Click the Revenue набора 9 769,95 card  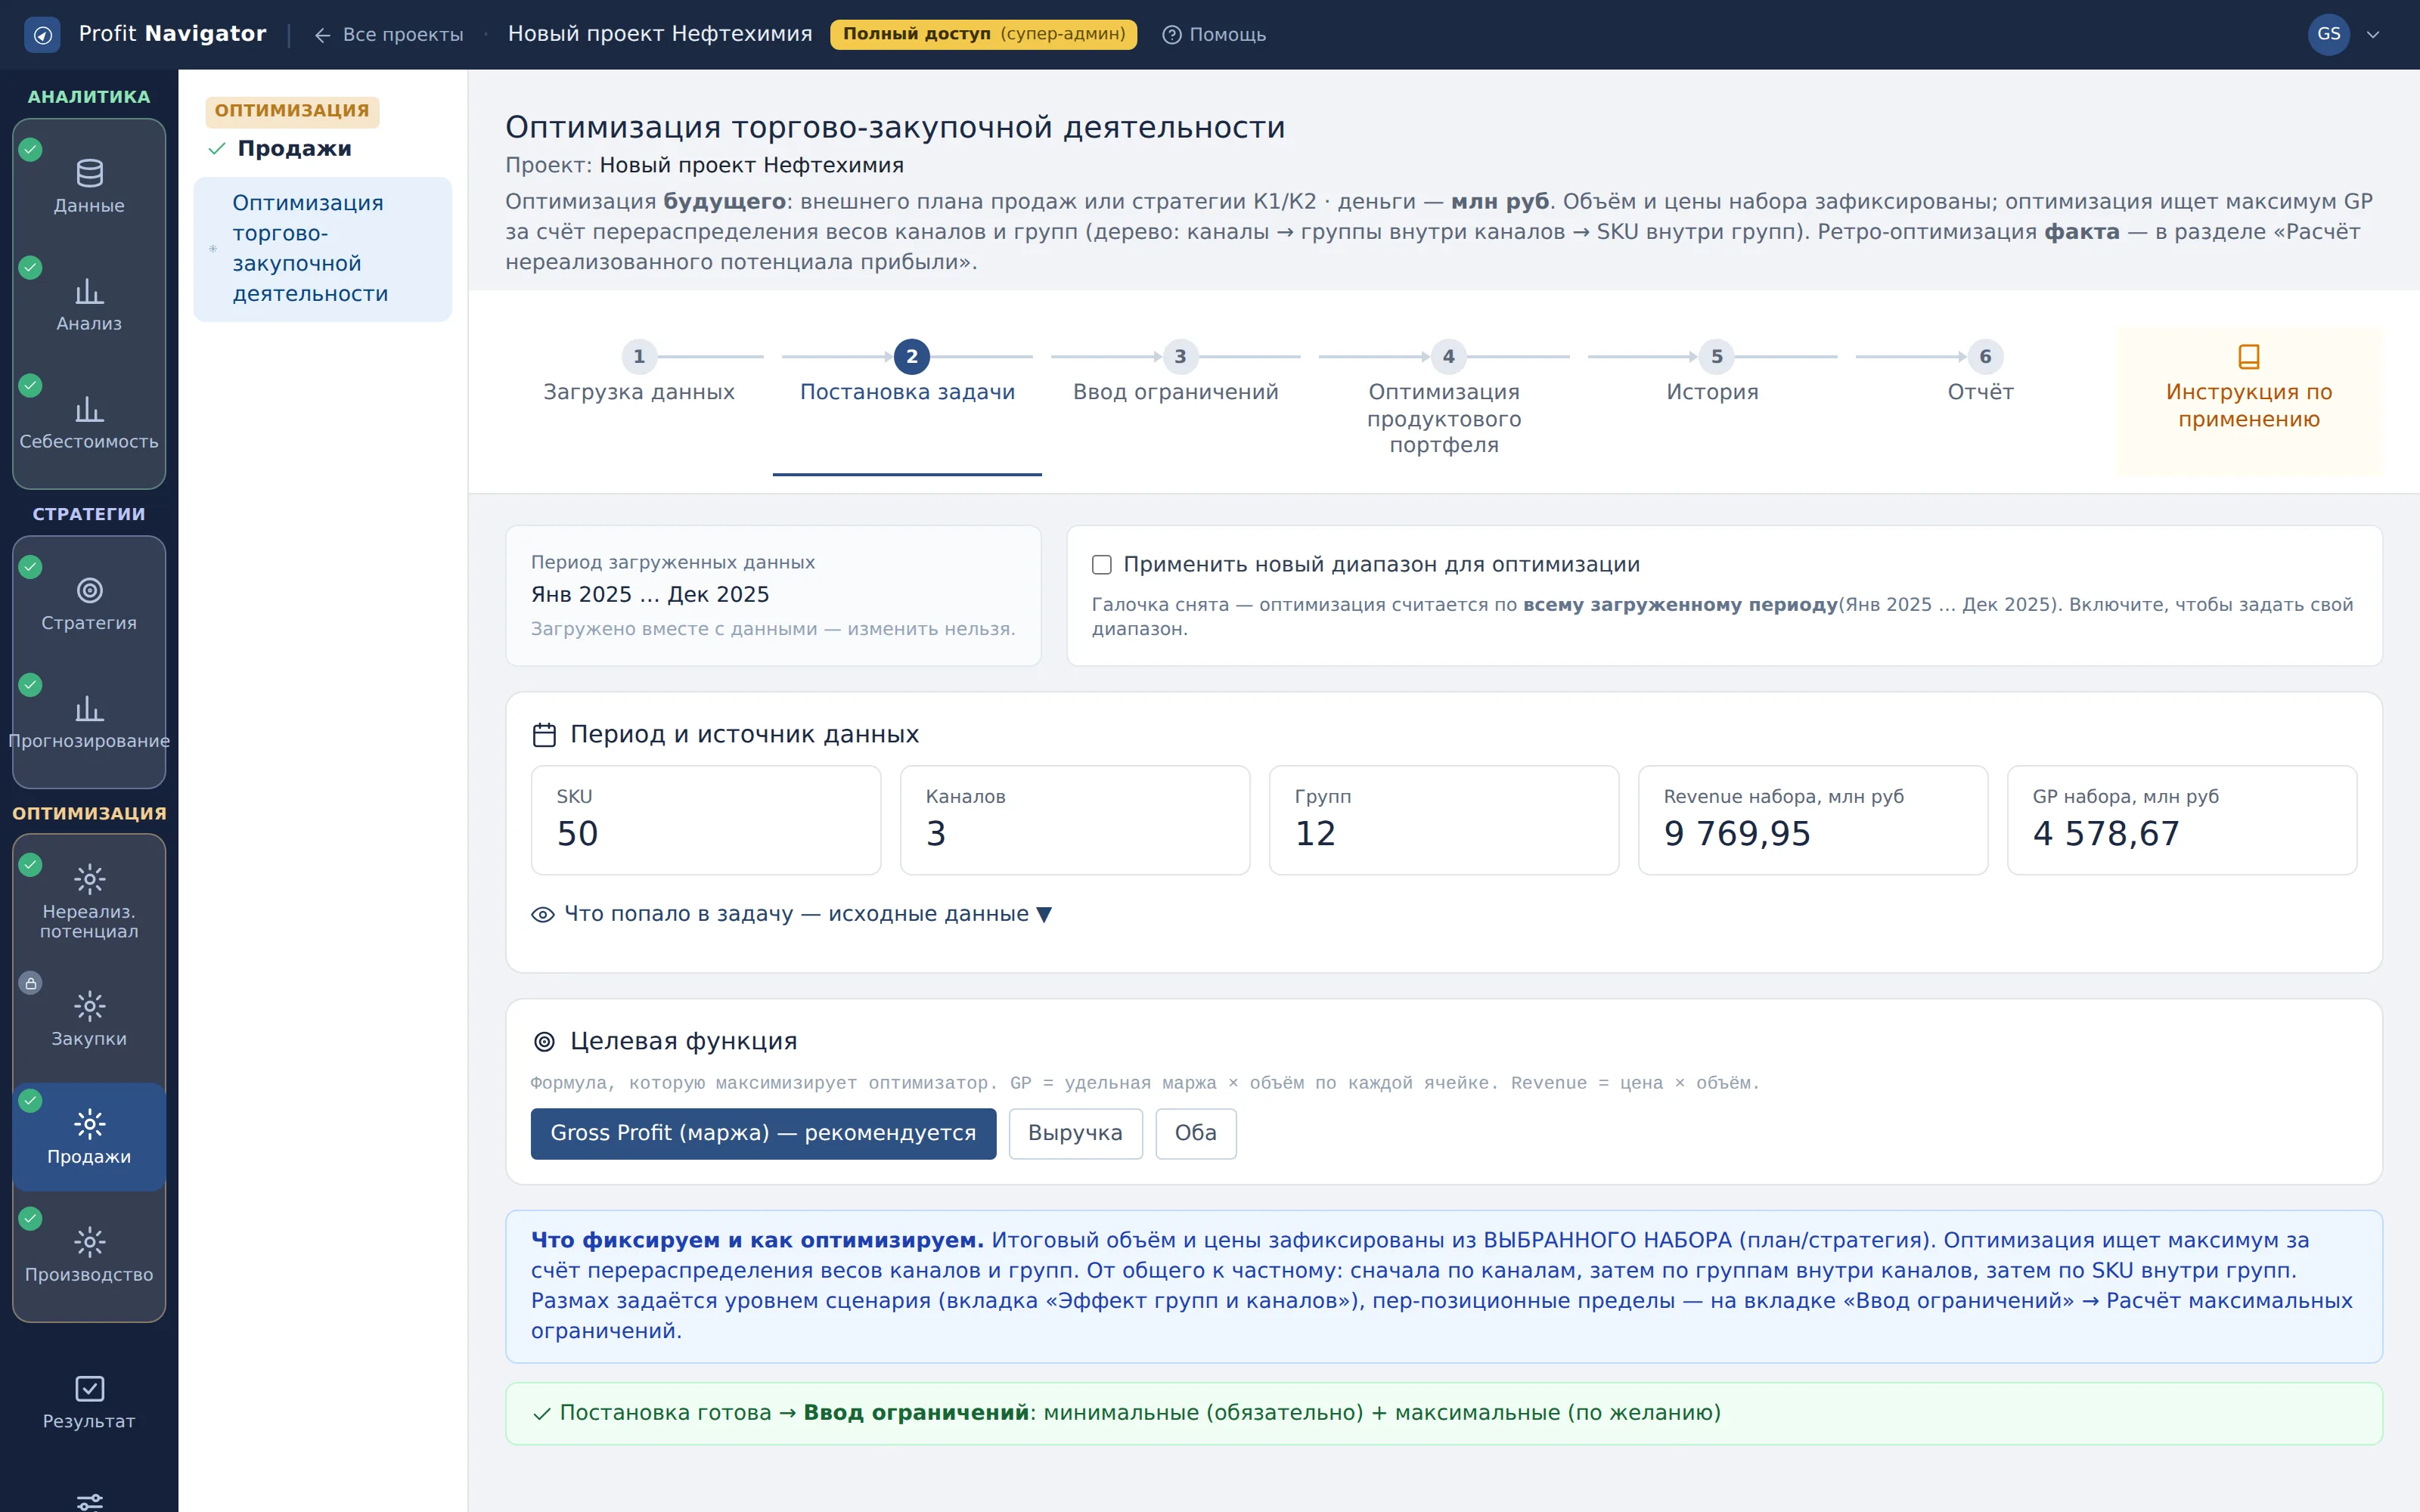[1813, 820]
